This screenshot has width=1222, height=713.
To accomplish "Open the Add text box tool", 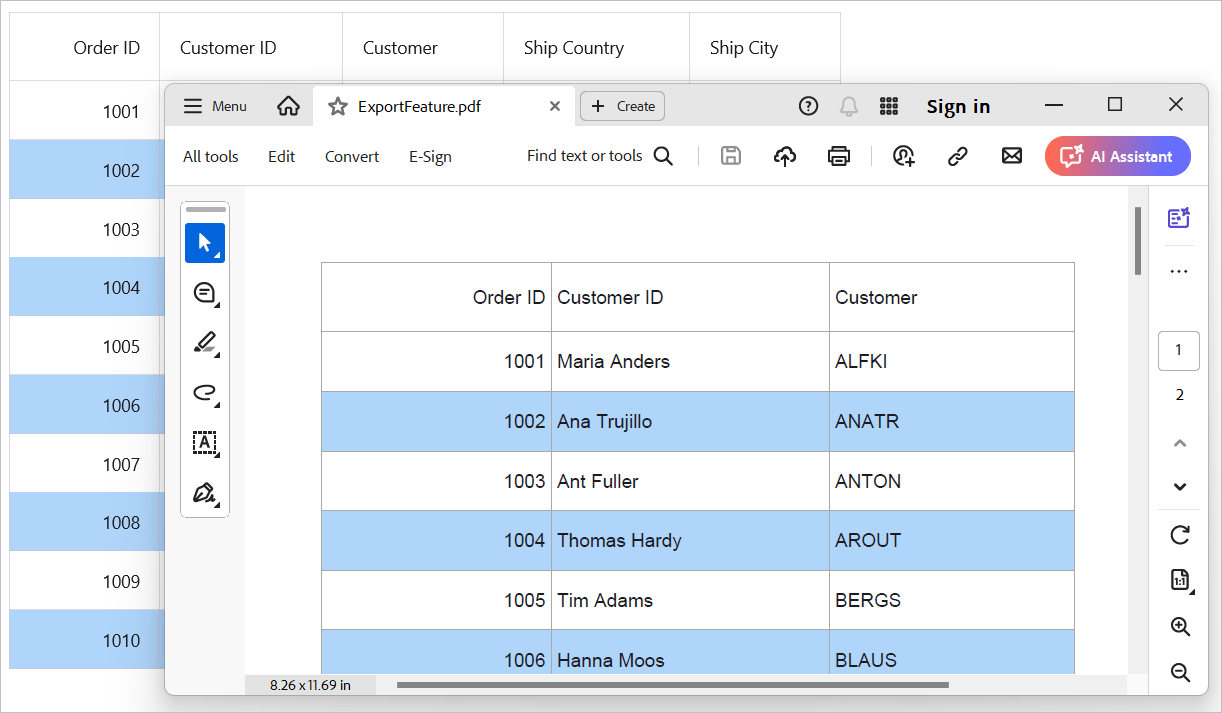I will (x=205, y=443).
